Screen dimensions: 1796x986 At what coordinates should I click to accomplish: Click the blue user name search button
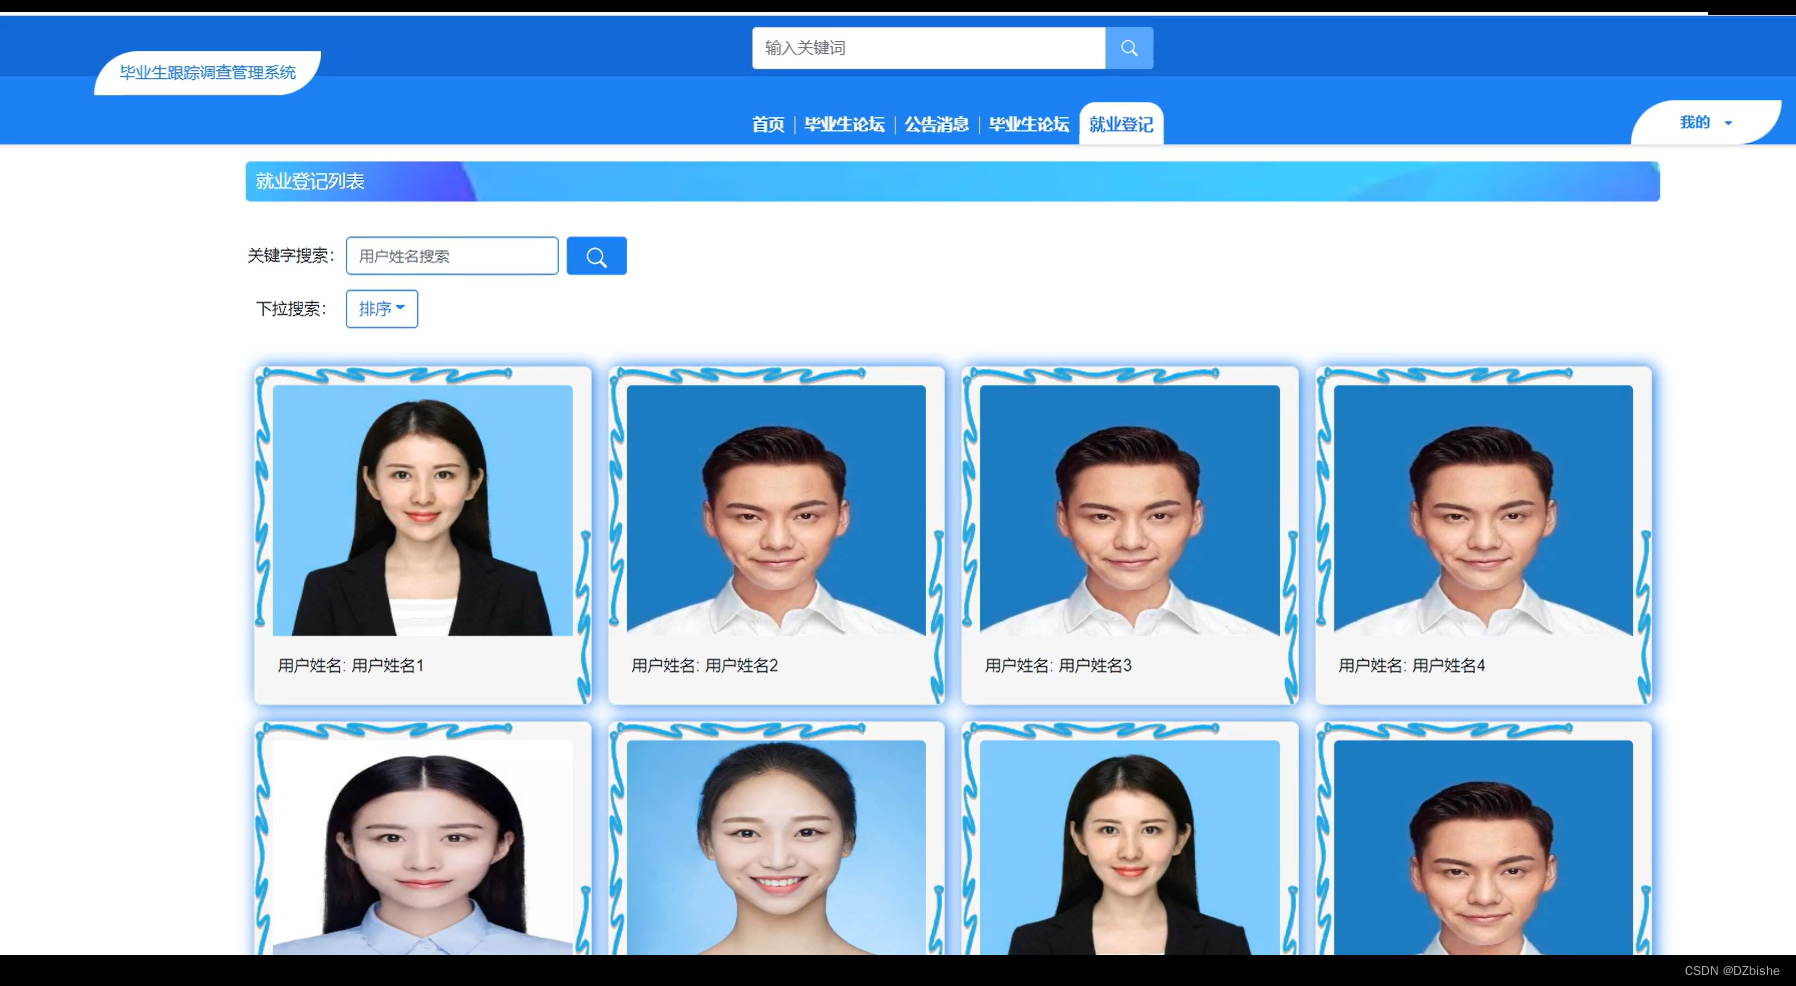coord(596,256)
